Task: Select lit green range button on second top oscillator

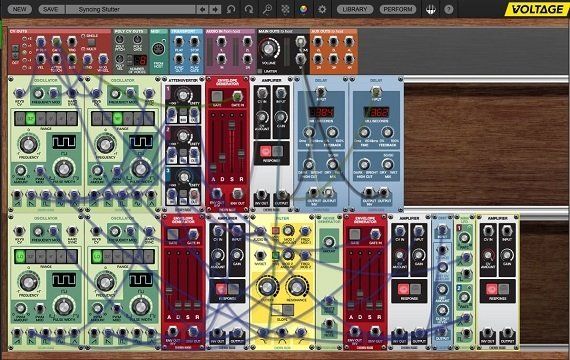Action: click(x=117, y=118)
